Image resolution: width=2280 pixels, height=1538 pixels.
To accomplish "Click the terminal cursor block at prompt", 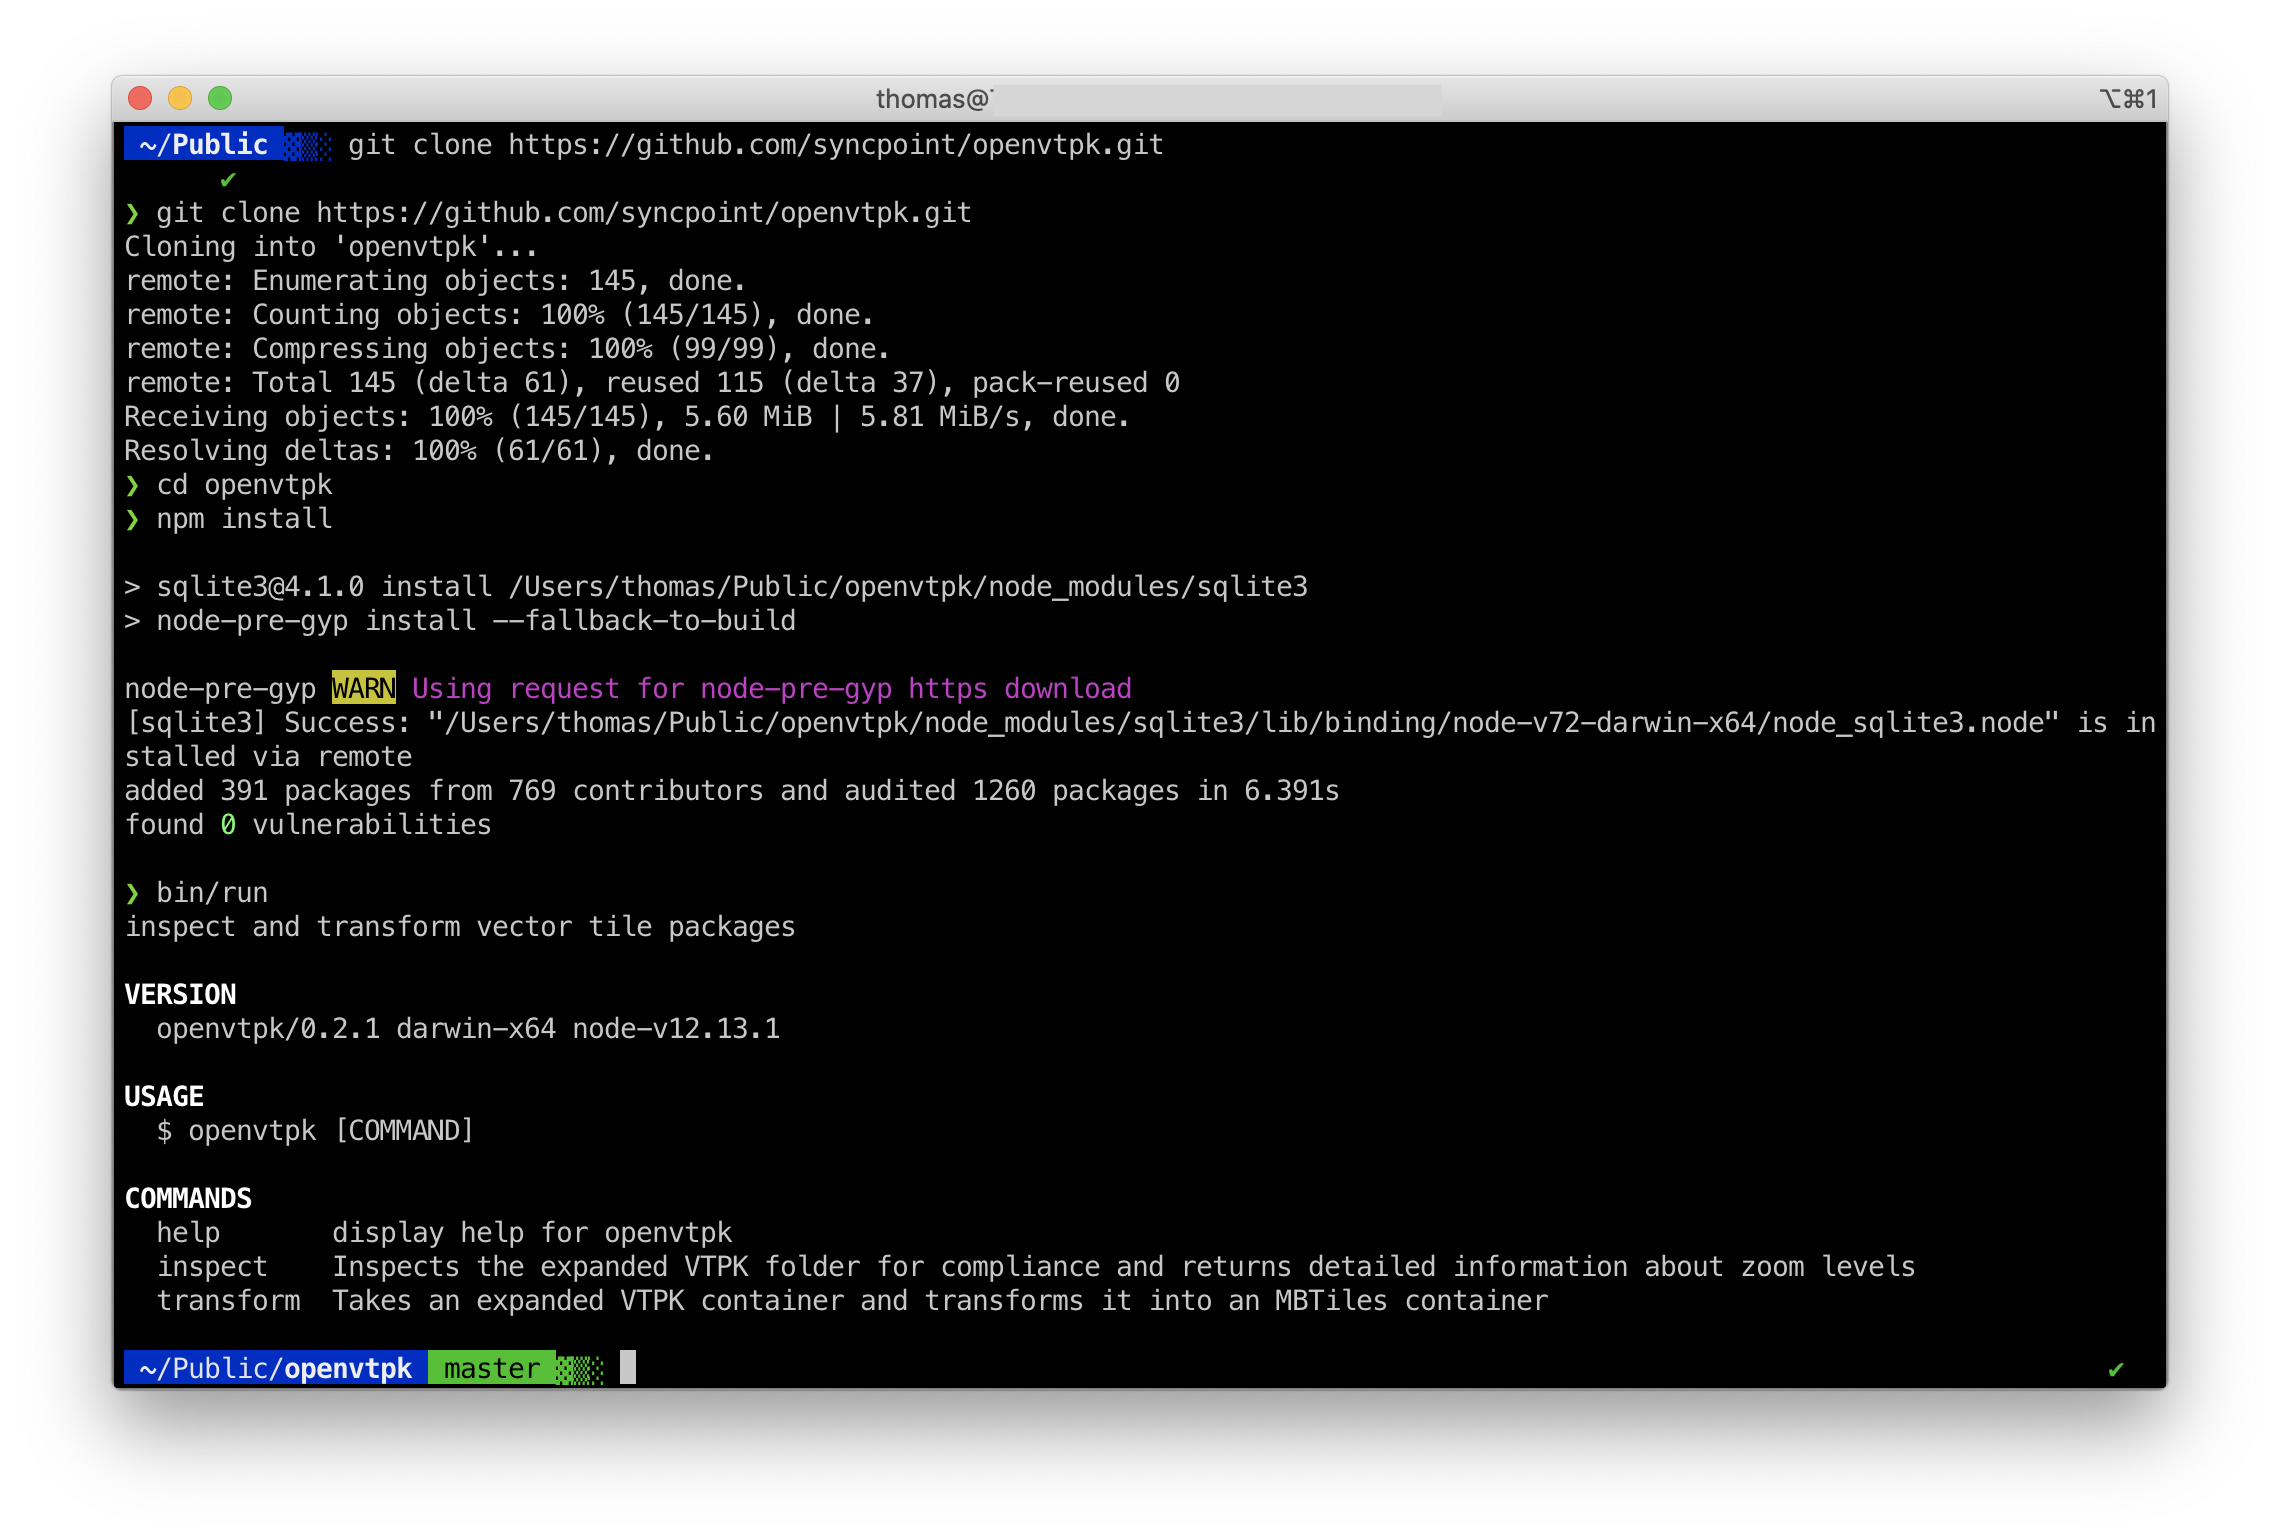I will click(628, 1367).
